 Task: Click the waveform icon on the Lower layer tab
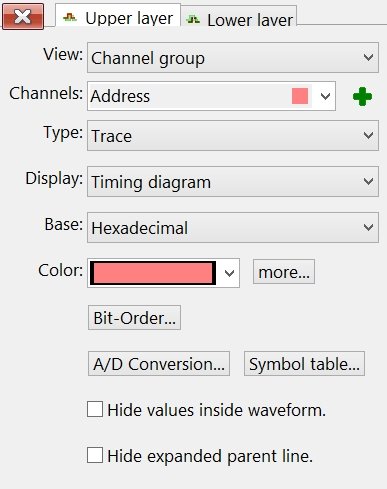coord(193,19)
